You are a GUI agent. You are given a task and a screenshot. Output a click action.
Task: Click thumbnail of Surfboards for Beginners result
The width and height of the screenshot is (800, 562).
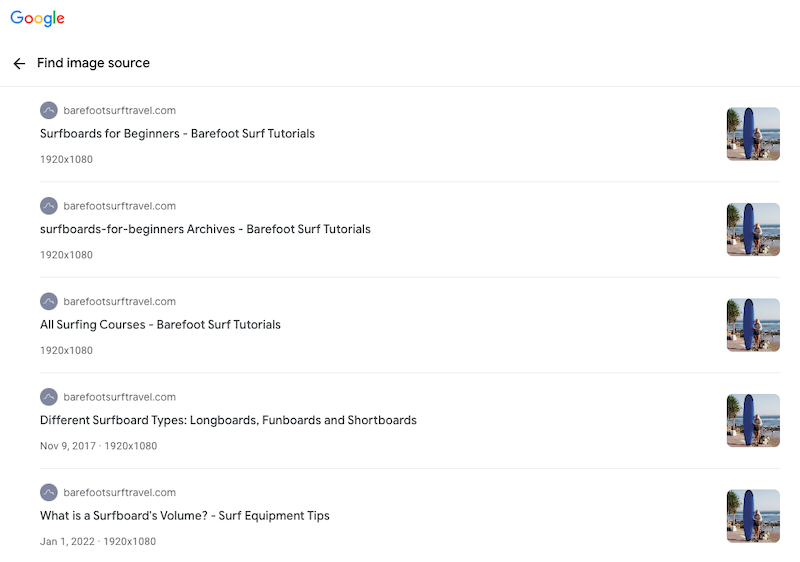pyautogui.click(x=753, y=134)
